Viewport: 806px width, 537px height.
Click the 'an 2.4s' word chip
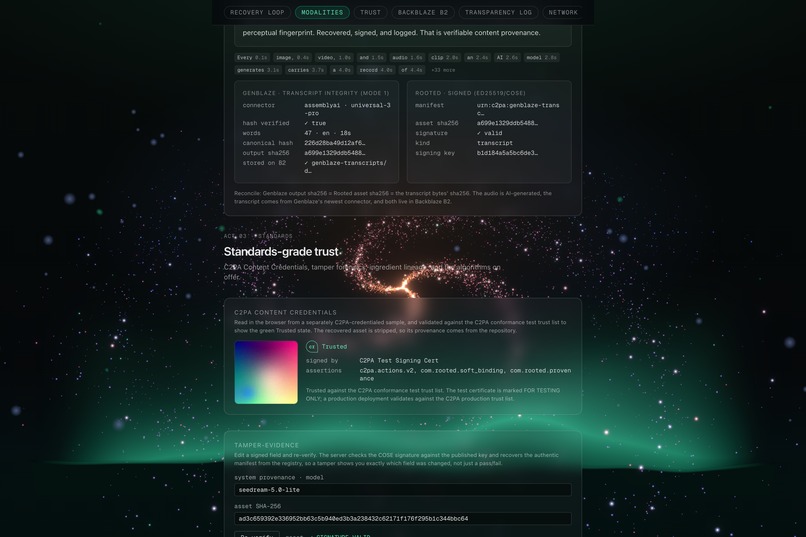coord(478,58)
